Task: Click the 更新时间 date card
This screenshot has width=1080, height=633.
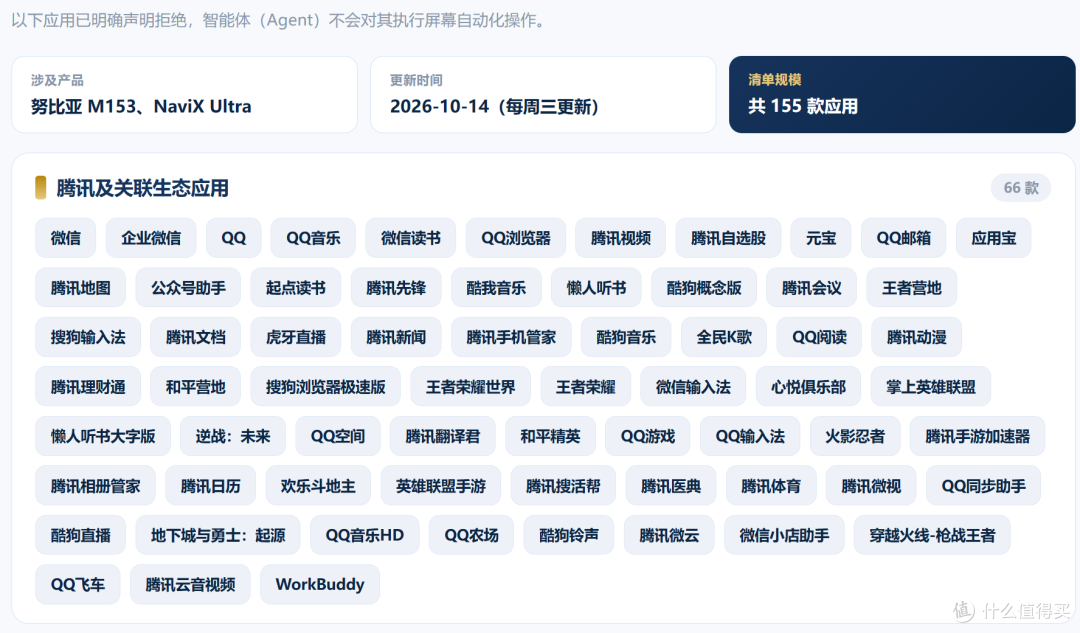Action: (543, 94)
